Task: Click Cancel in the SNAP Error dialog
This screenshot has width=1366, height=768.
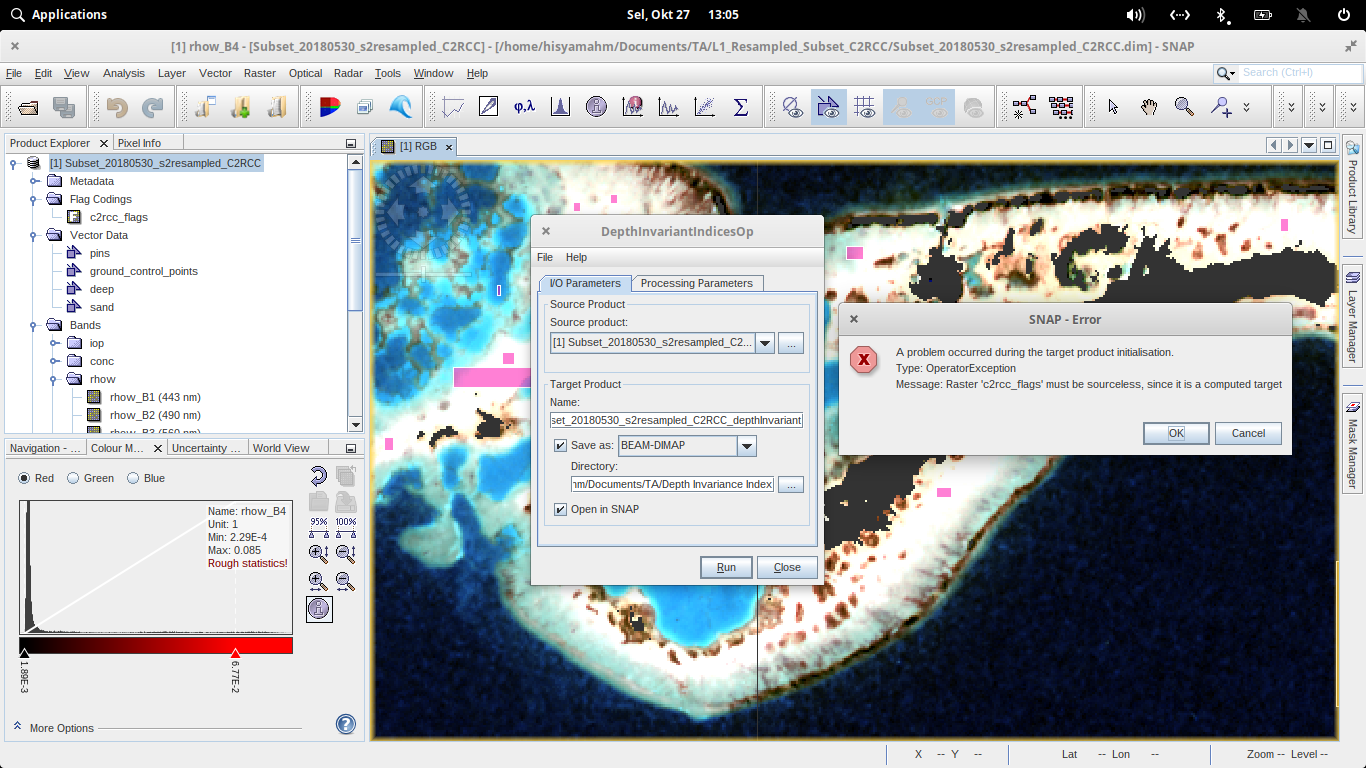Action: click(x=1248, y=433)
